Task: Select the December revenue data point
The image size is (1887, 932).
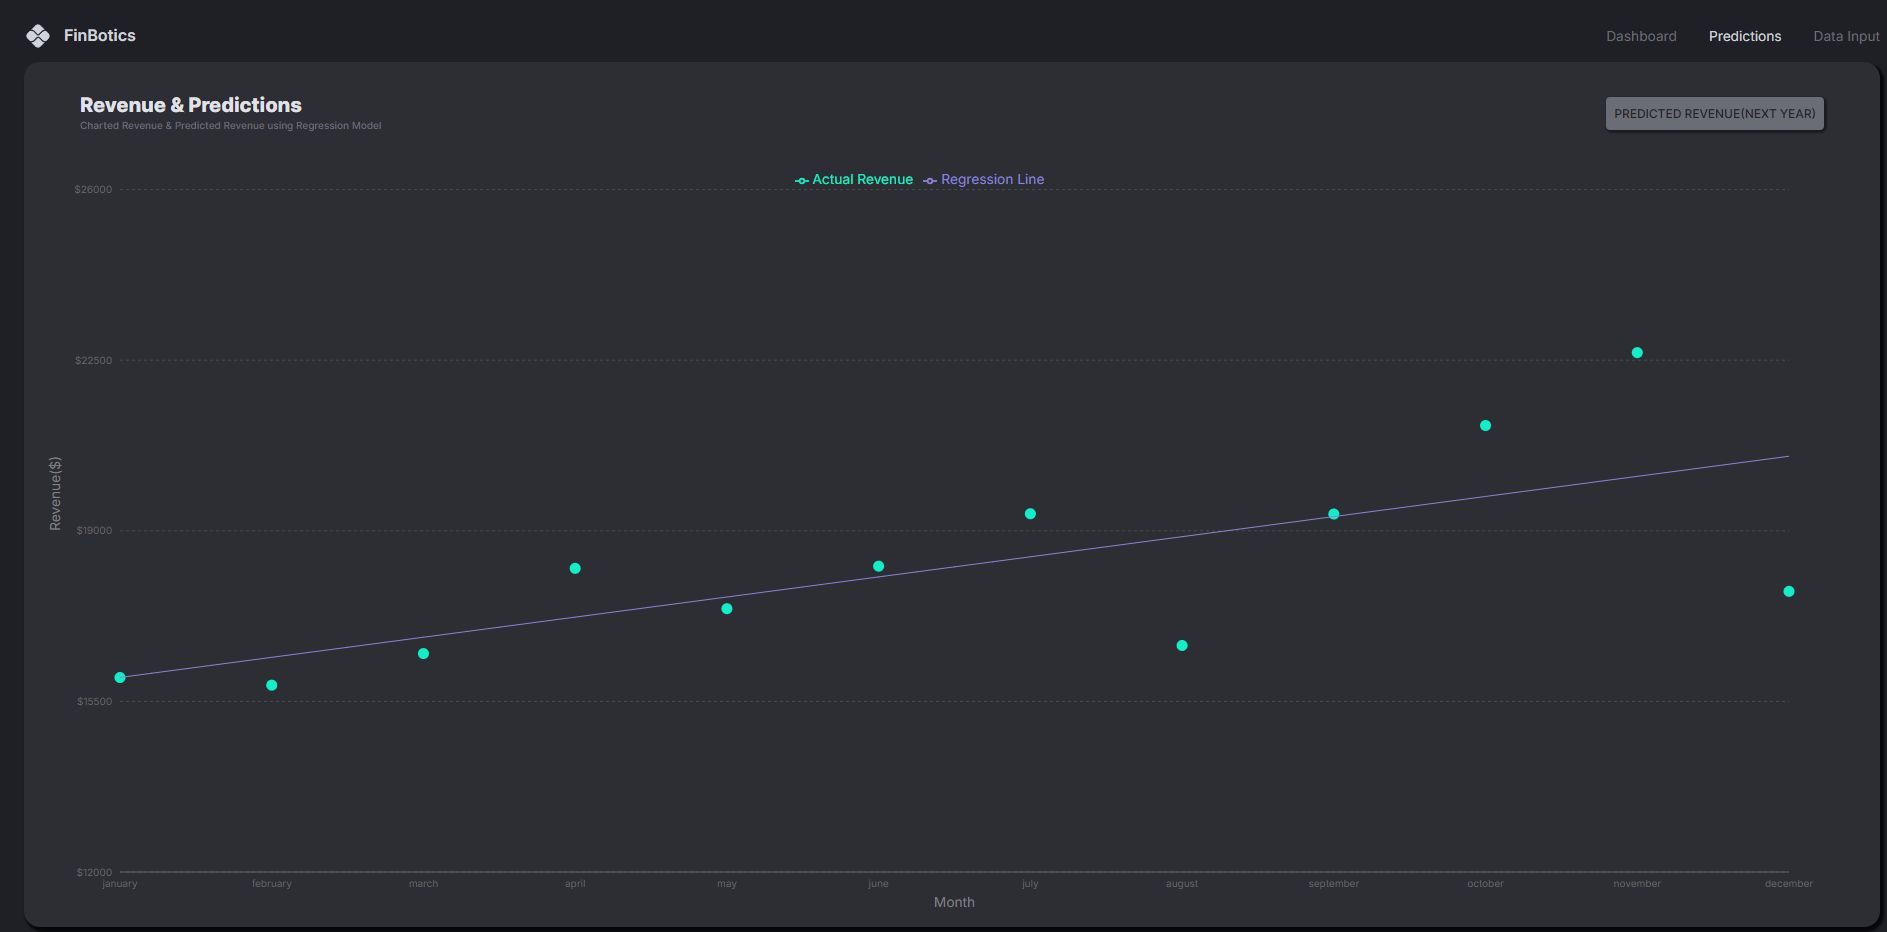Action: (1788, 592)
